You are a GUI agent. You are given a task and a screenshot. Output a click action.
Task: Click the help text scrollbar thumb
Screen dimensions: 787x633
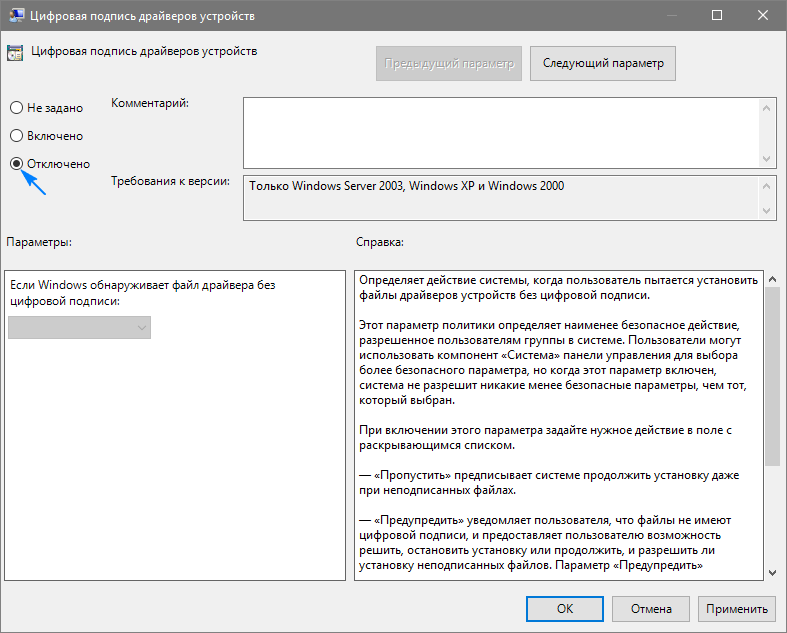(771, 375)
